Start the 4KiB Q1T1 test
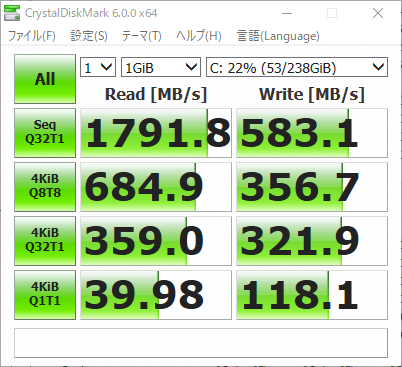 [45, 295]
